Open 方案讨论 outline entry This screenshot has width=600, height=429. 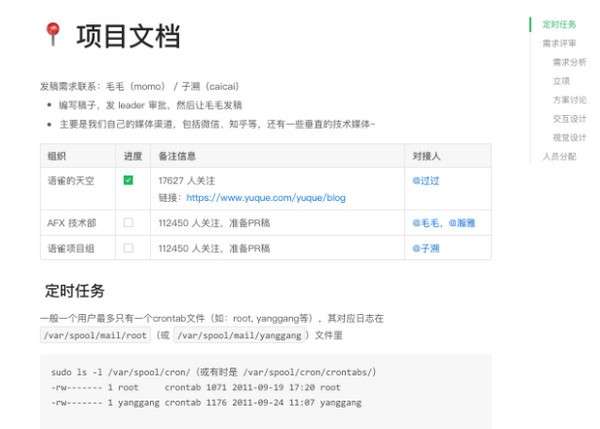click(569, 100)
